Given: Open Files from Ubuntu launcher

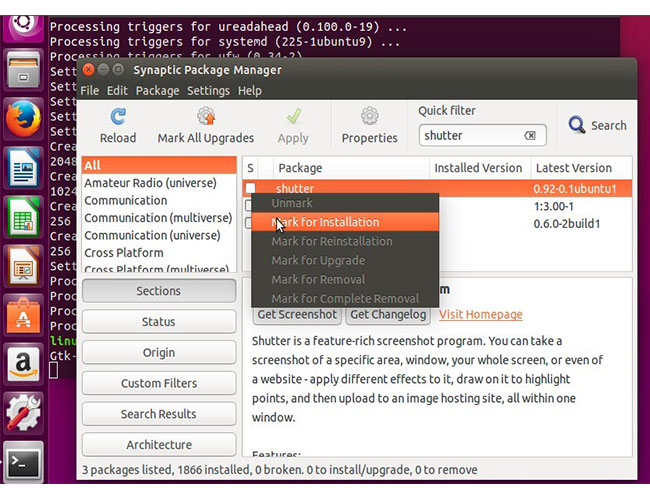Looking at the screenshot, I should (23, 70).
